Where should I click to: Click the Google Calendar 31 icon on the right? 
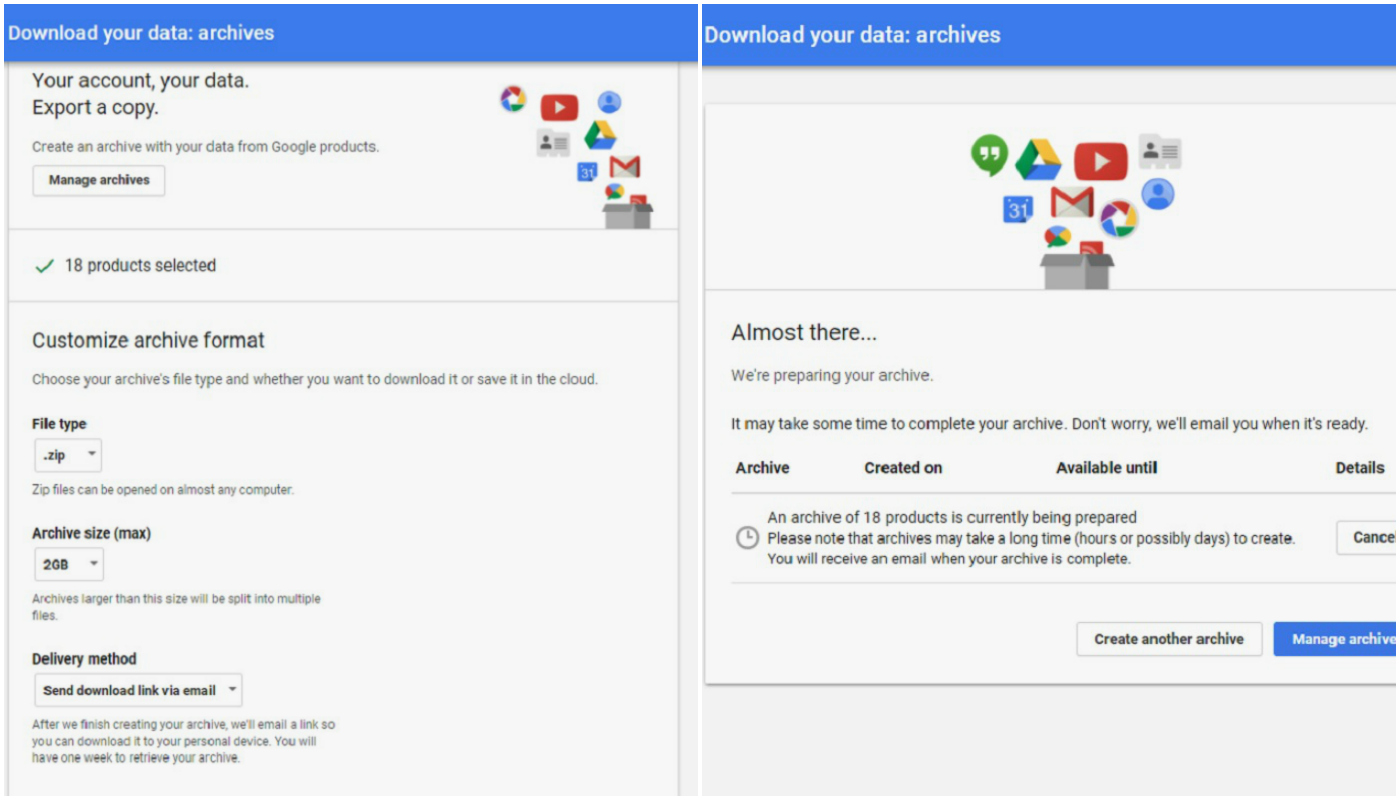click(1018, 209)
